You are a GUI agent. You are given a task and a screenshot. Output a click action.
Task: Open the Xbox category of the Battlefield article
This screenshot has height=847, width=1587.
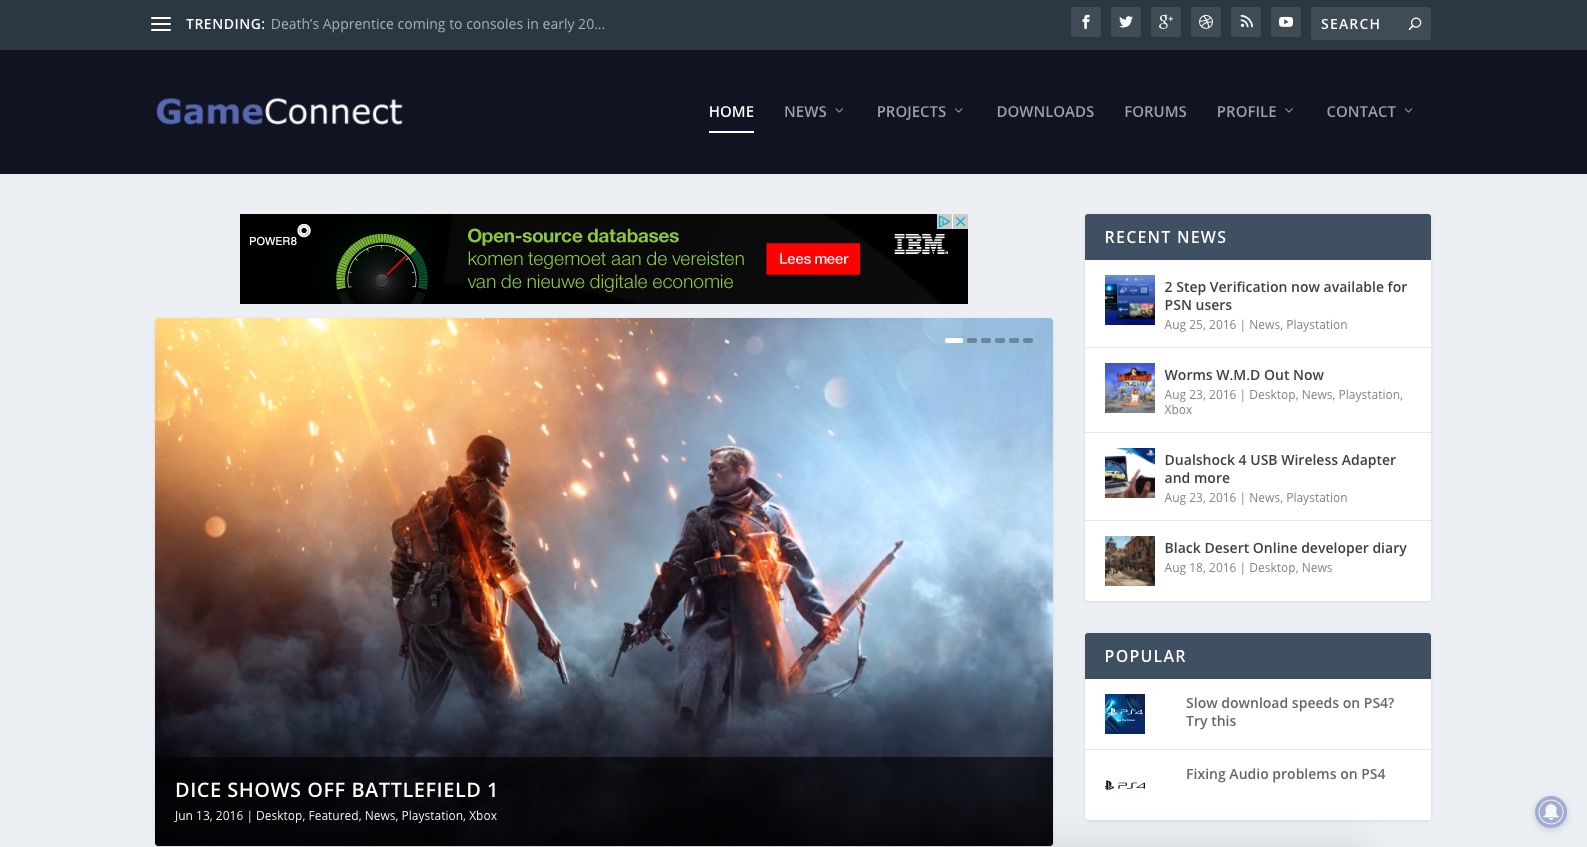(483, 816)
